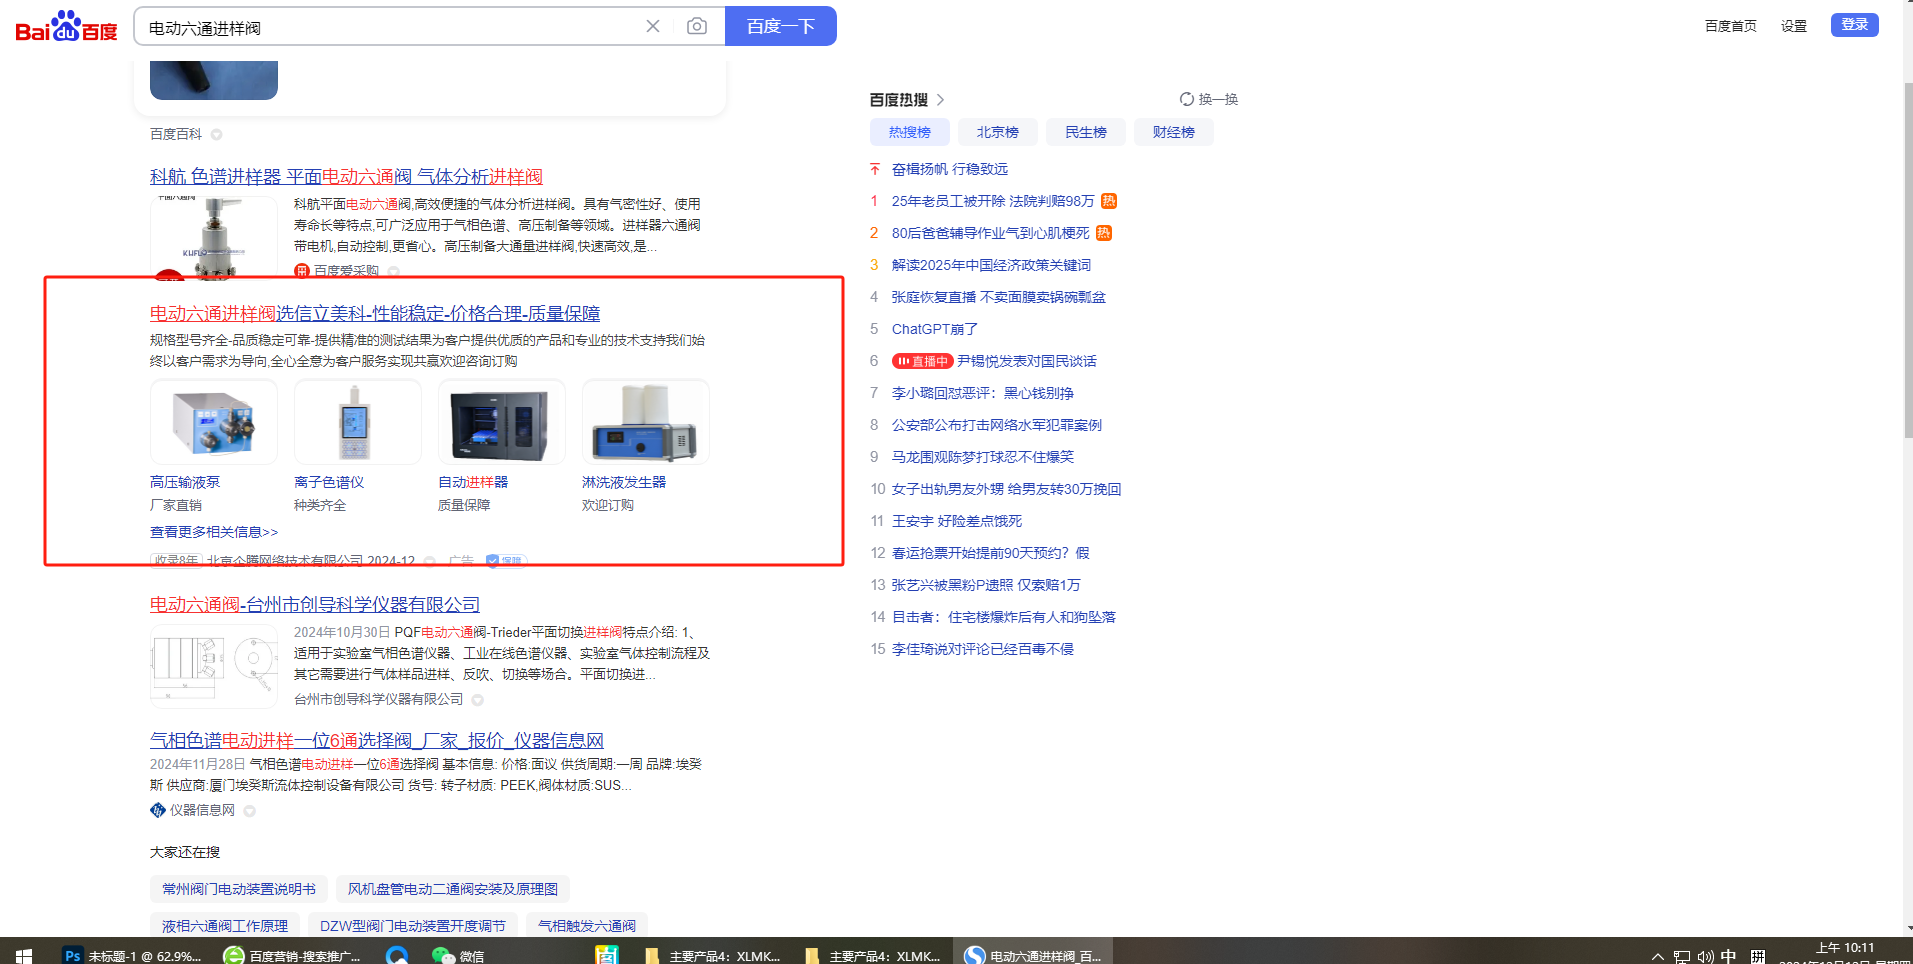Select the 财经榜 tab
This screenshot has width=1913, height=964.
point(1174,132)
